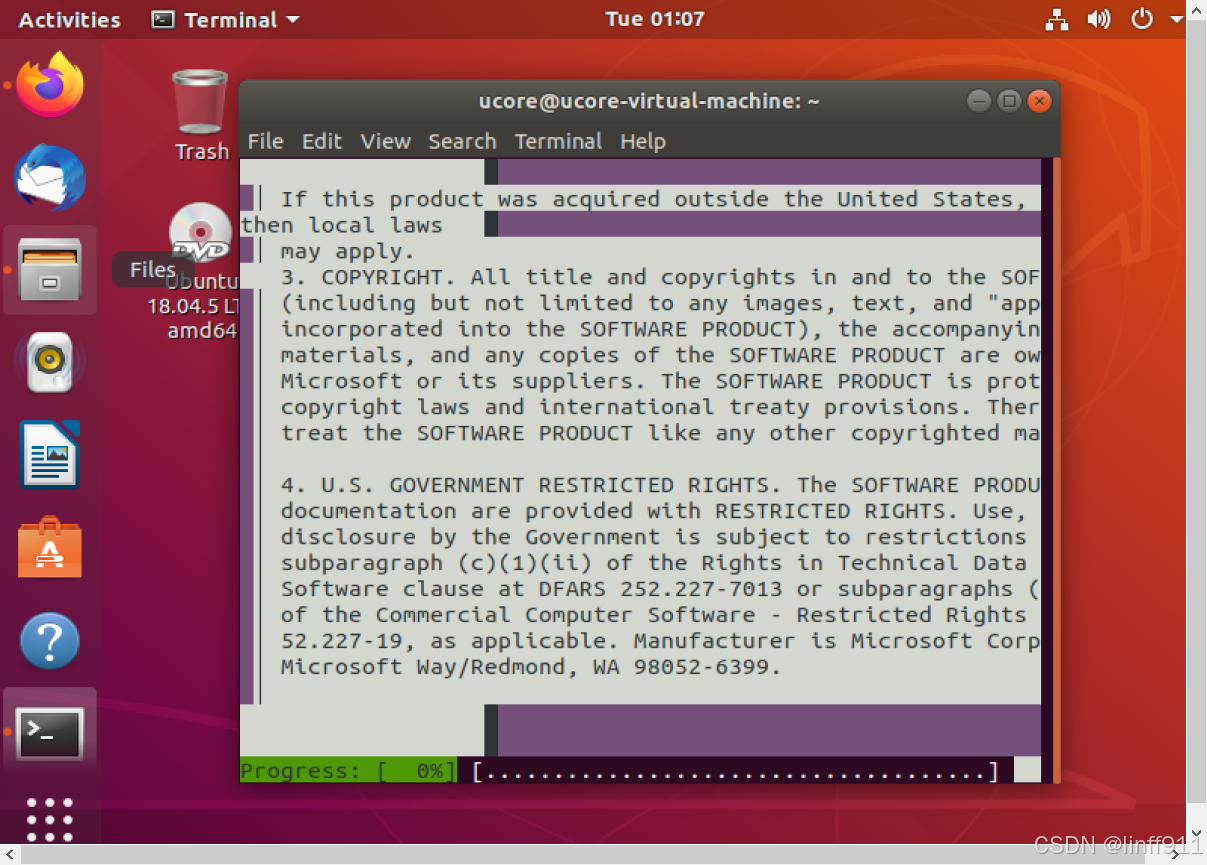Screen dimensions: 1207x865
Task: Click the volume speaker icon in top bar
Action: pos(1099,19)
